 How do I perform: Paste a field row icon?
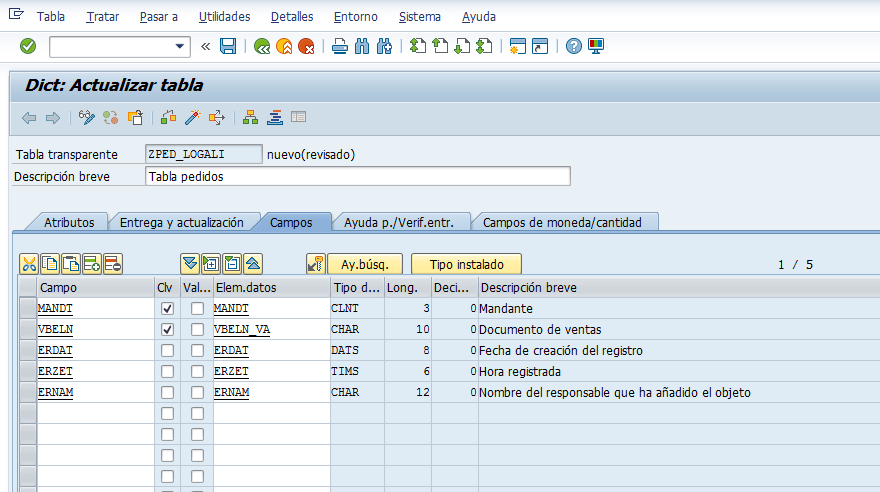click(x=71, y=264)
